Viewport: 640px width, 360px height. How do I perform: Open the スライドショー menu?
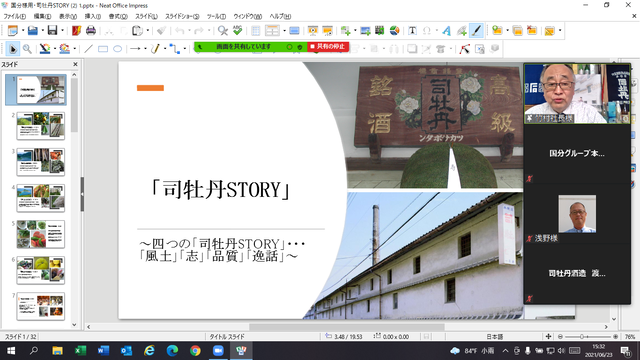pyautogui.click(x=182, y=16)
